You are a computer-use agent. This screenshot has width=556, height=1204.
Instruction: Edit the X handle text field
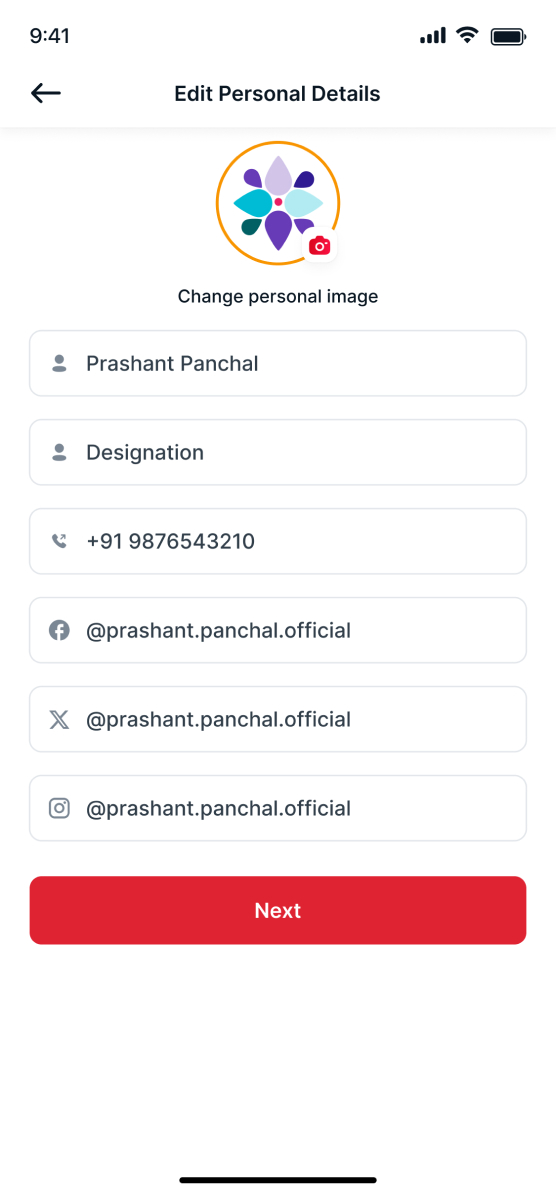pos(278,719)
